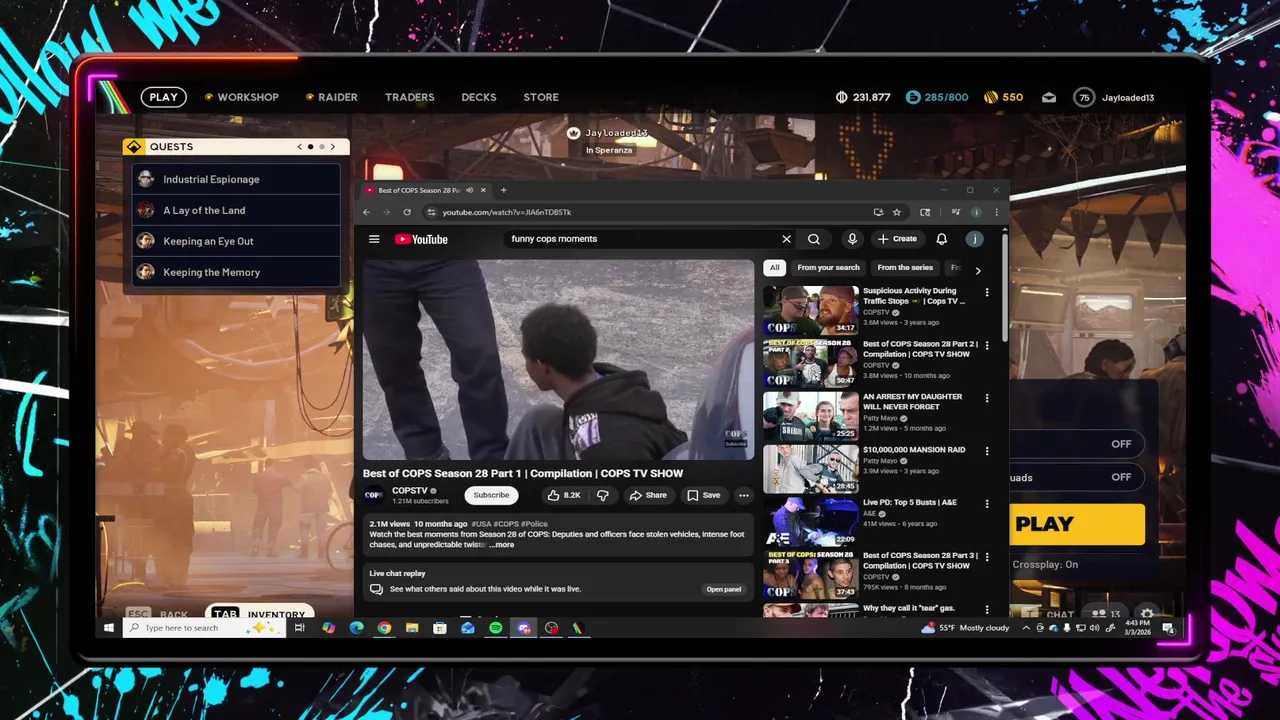This screenshot has height=720, width=1280.
Task: Open the Create dropdown button
Action: [897, 239]
